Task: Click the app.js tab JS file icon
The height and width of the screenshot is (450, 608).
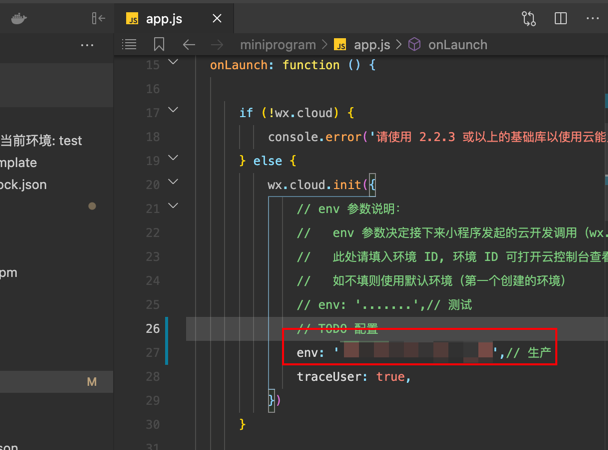Action: tap(132, 18)
